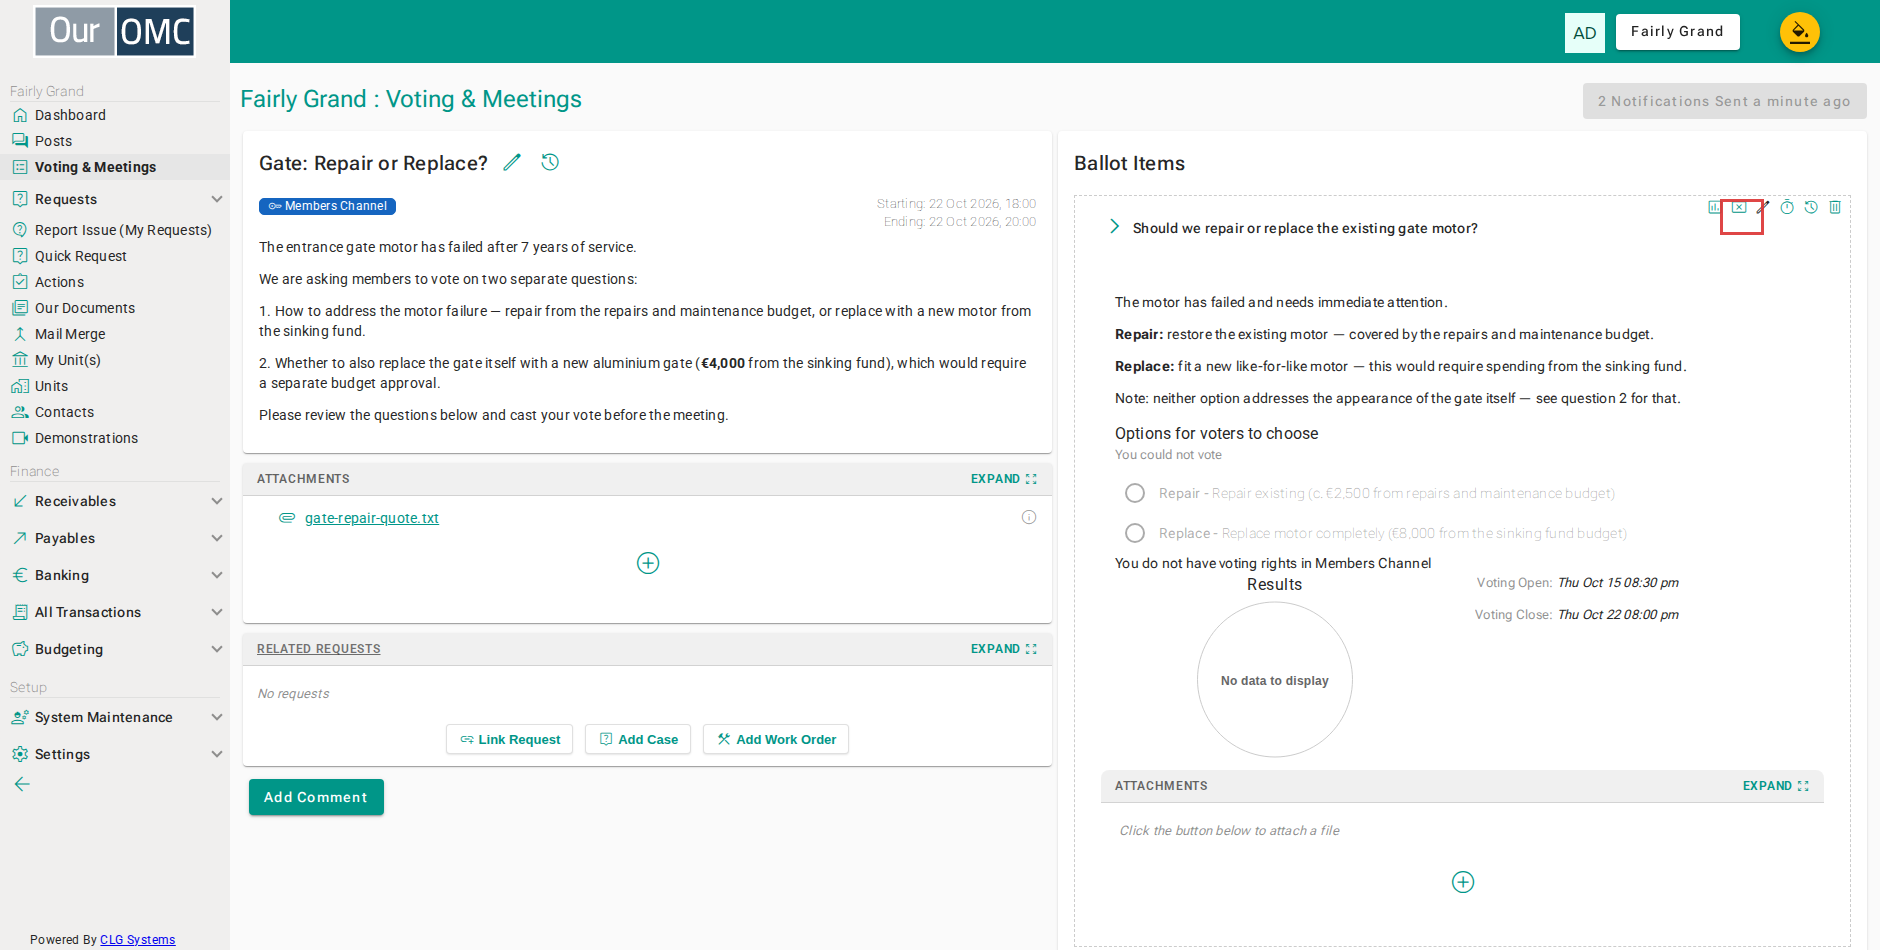Click the Add Case button
1880x950 pixels.
pos(638,739)
